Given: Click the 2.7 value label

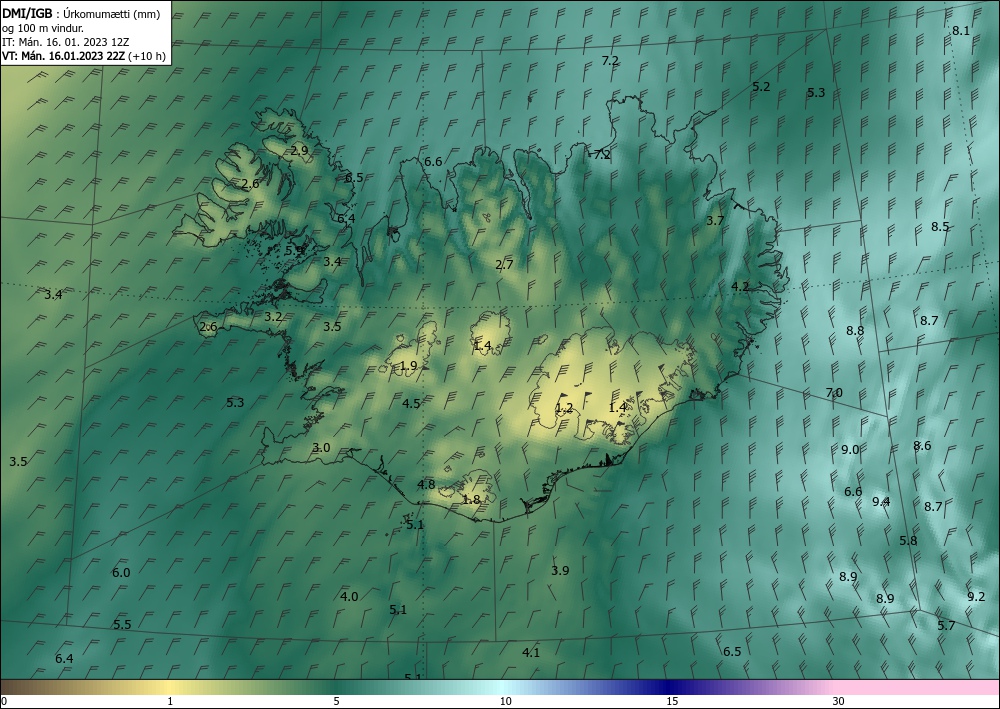Looking at the screenshot, I should [504, 265].
